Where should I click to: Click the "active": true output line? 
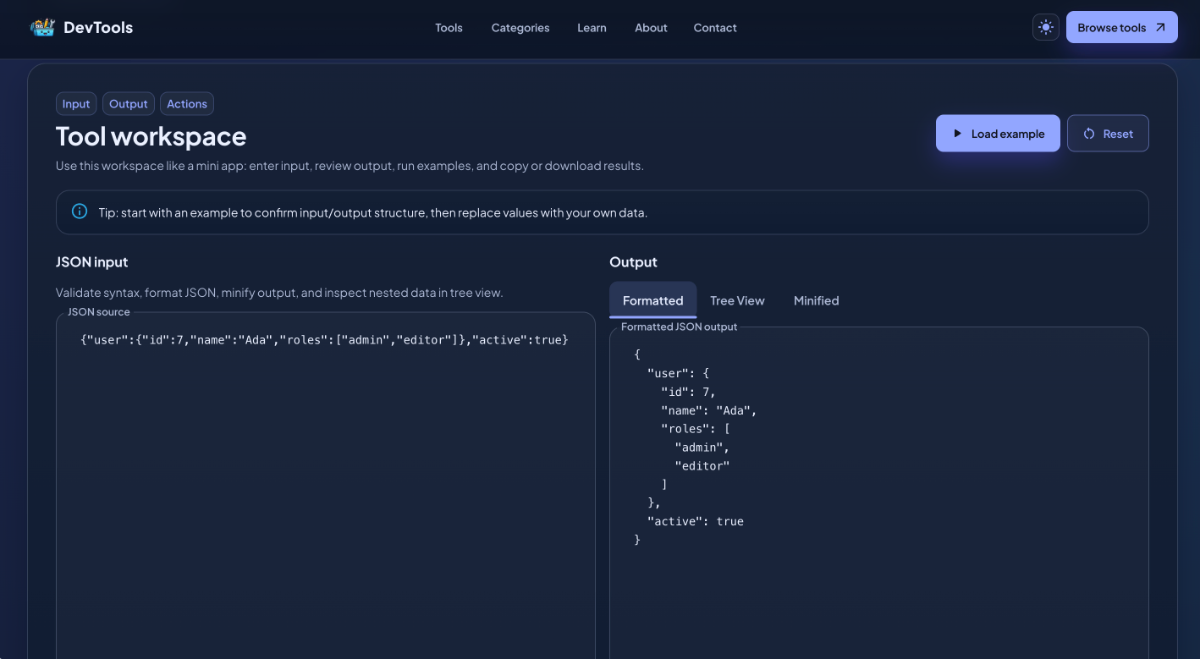695,521
